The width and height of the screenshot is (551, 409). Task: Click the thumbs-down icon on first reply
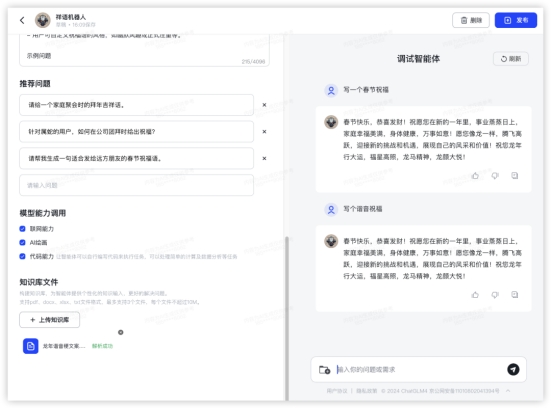495,175
